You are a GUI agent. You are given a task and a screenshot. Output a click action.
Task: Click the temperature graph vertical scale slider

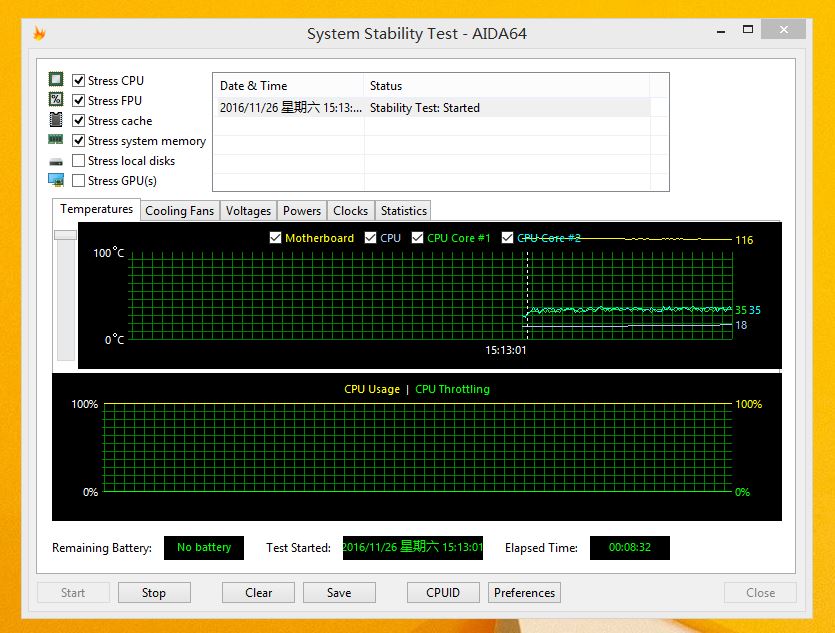(x=66, y=235)
